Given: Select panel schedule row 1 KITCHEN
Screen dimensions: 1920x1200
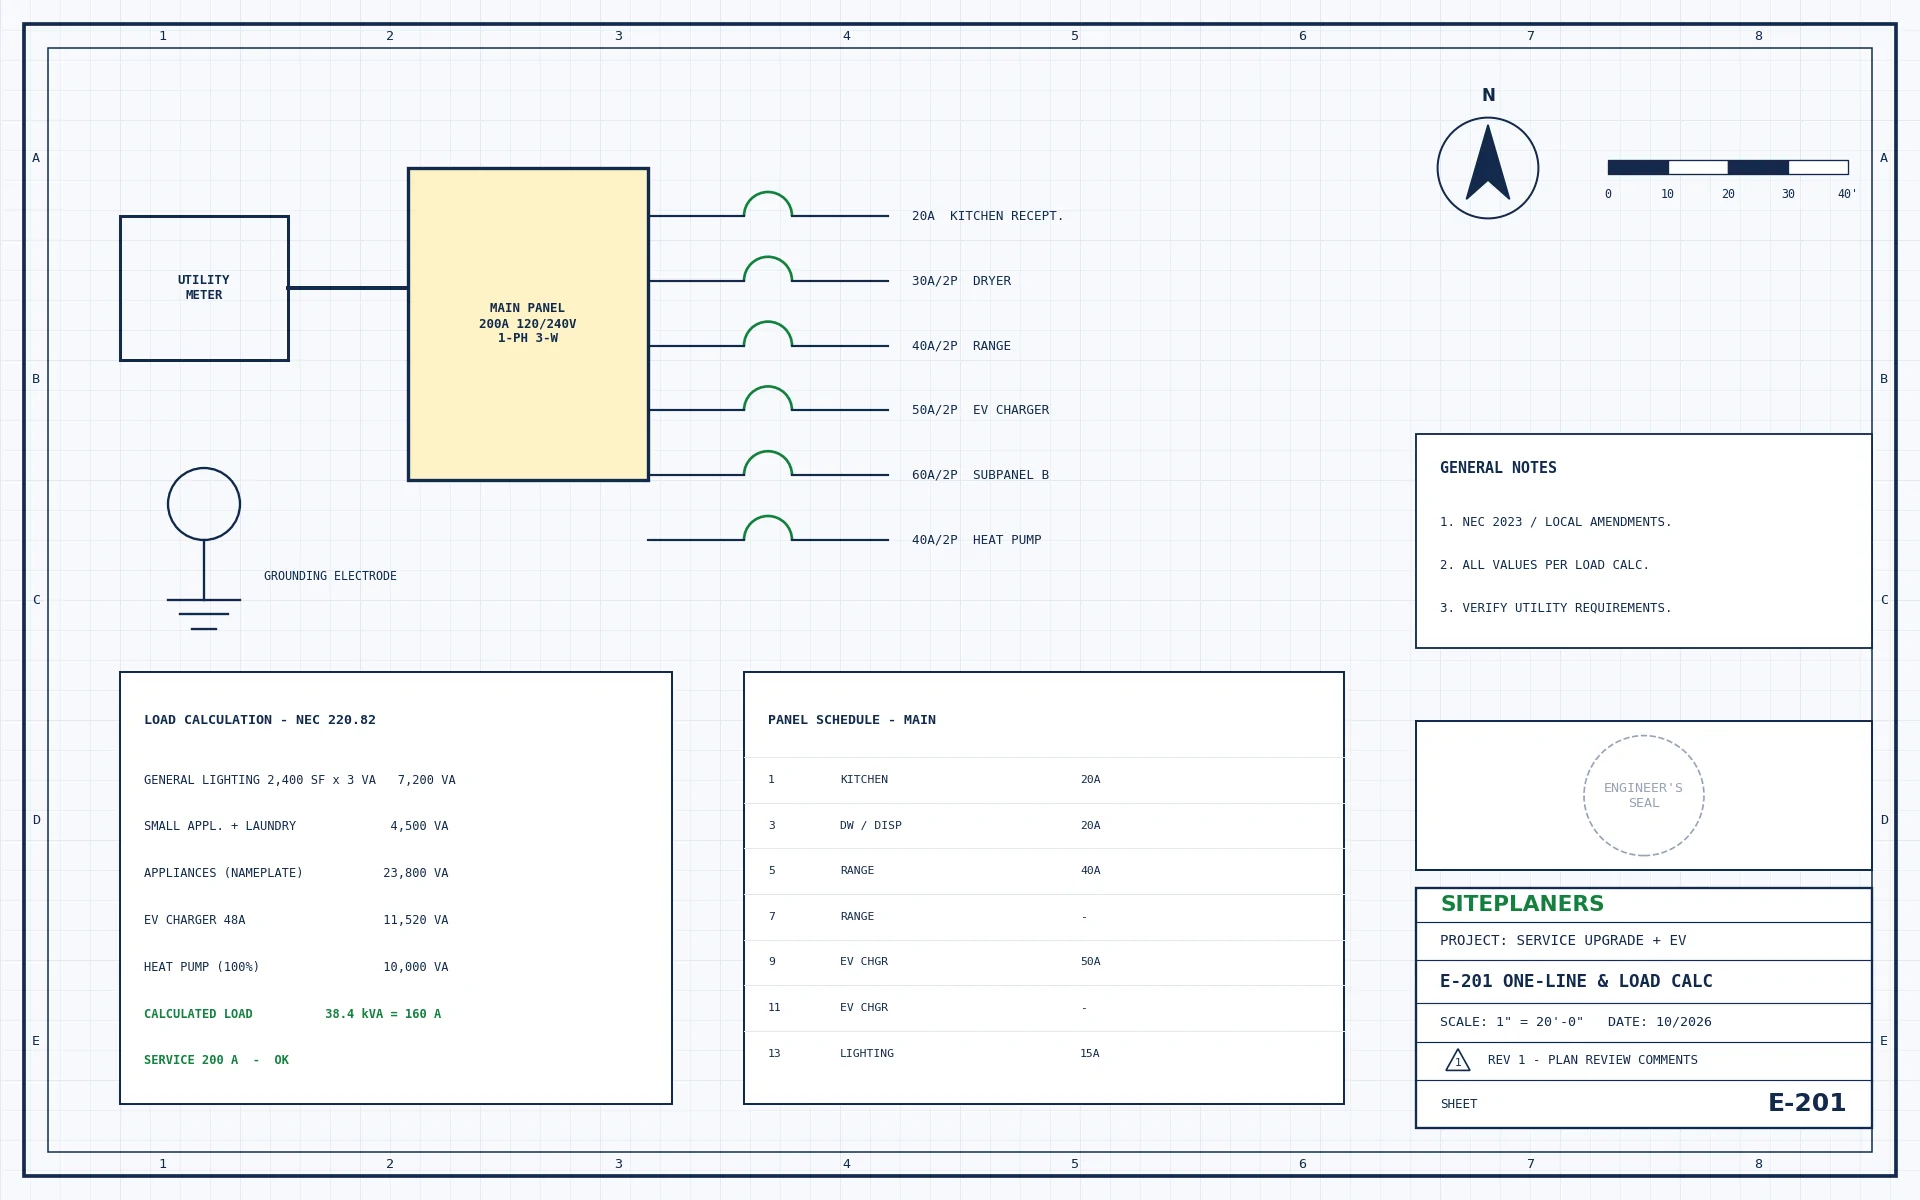Looking at the screenshot, I should tap(1044, 780).
